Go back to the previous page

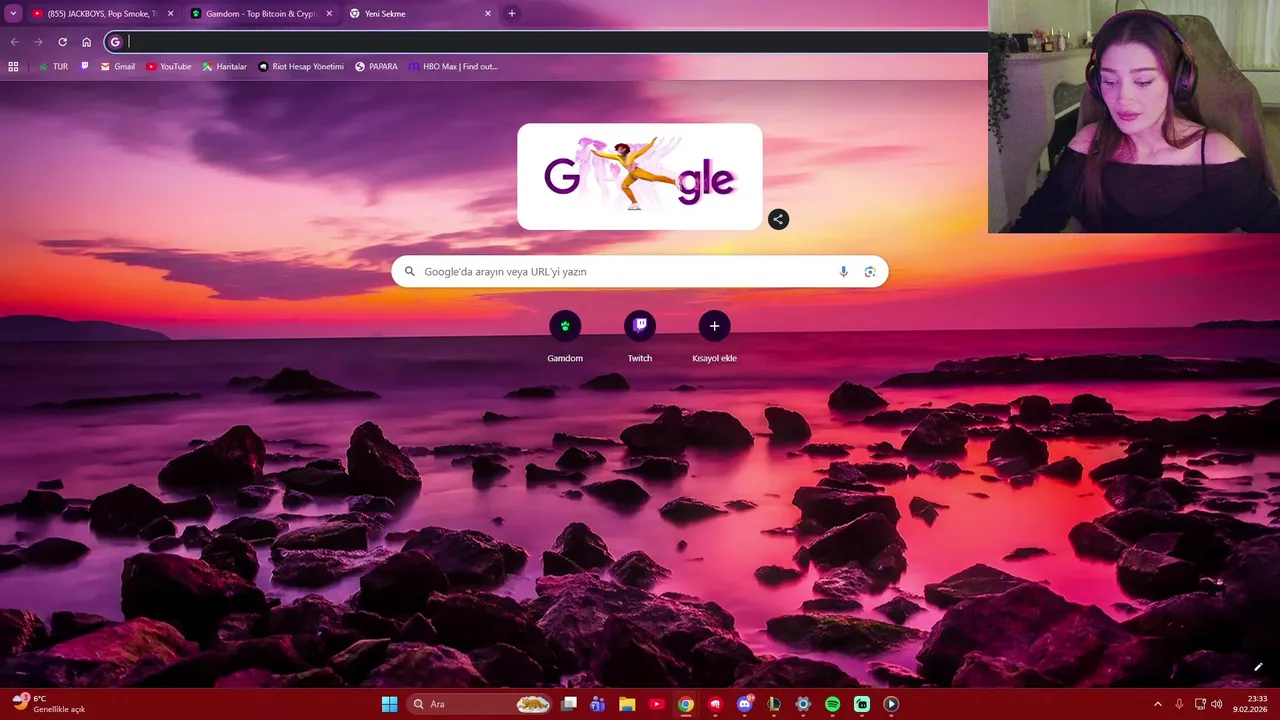pyautogui.click(x=14, y=42)
